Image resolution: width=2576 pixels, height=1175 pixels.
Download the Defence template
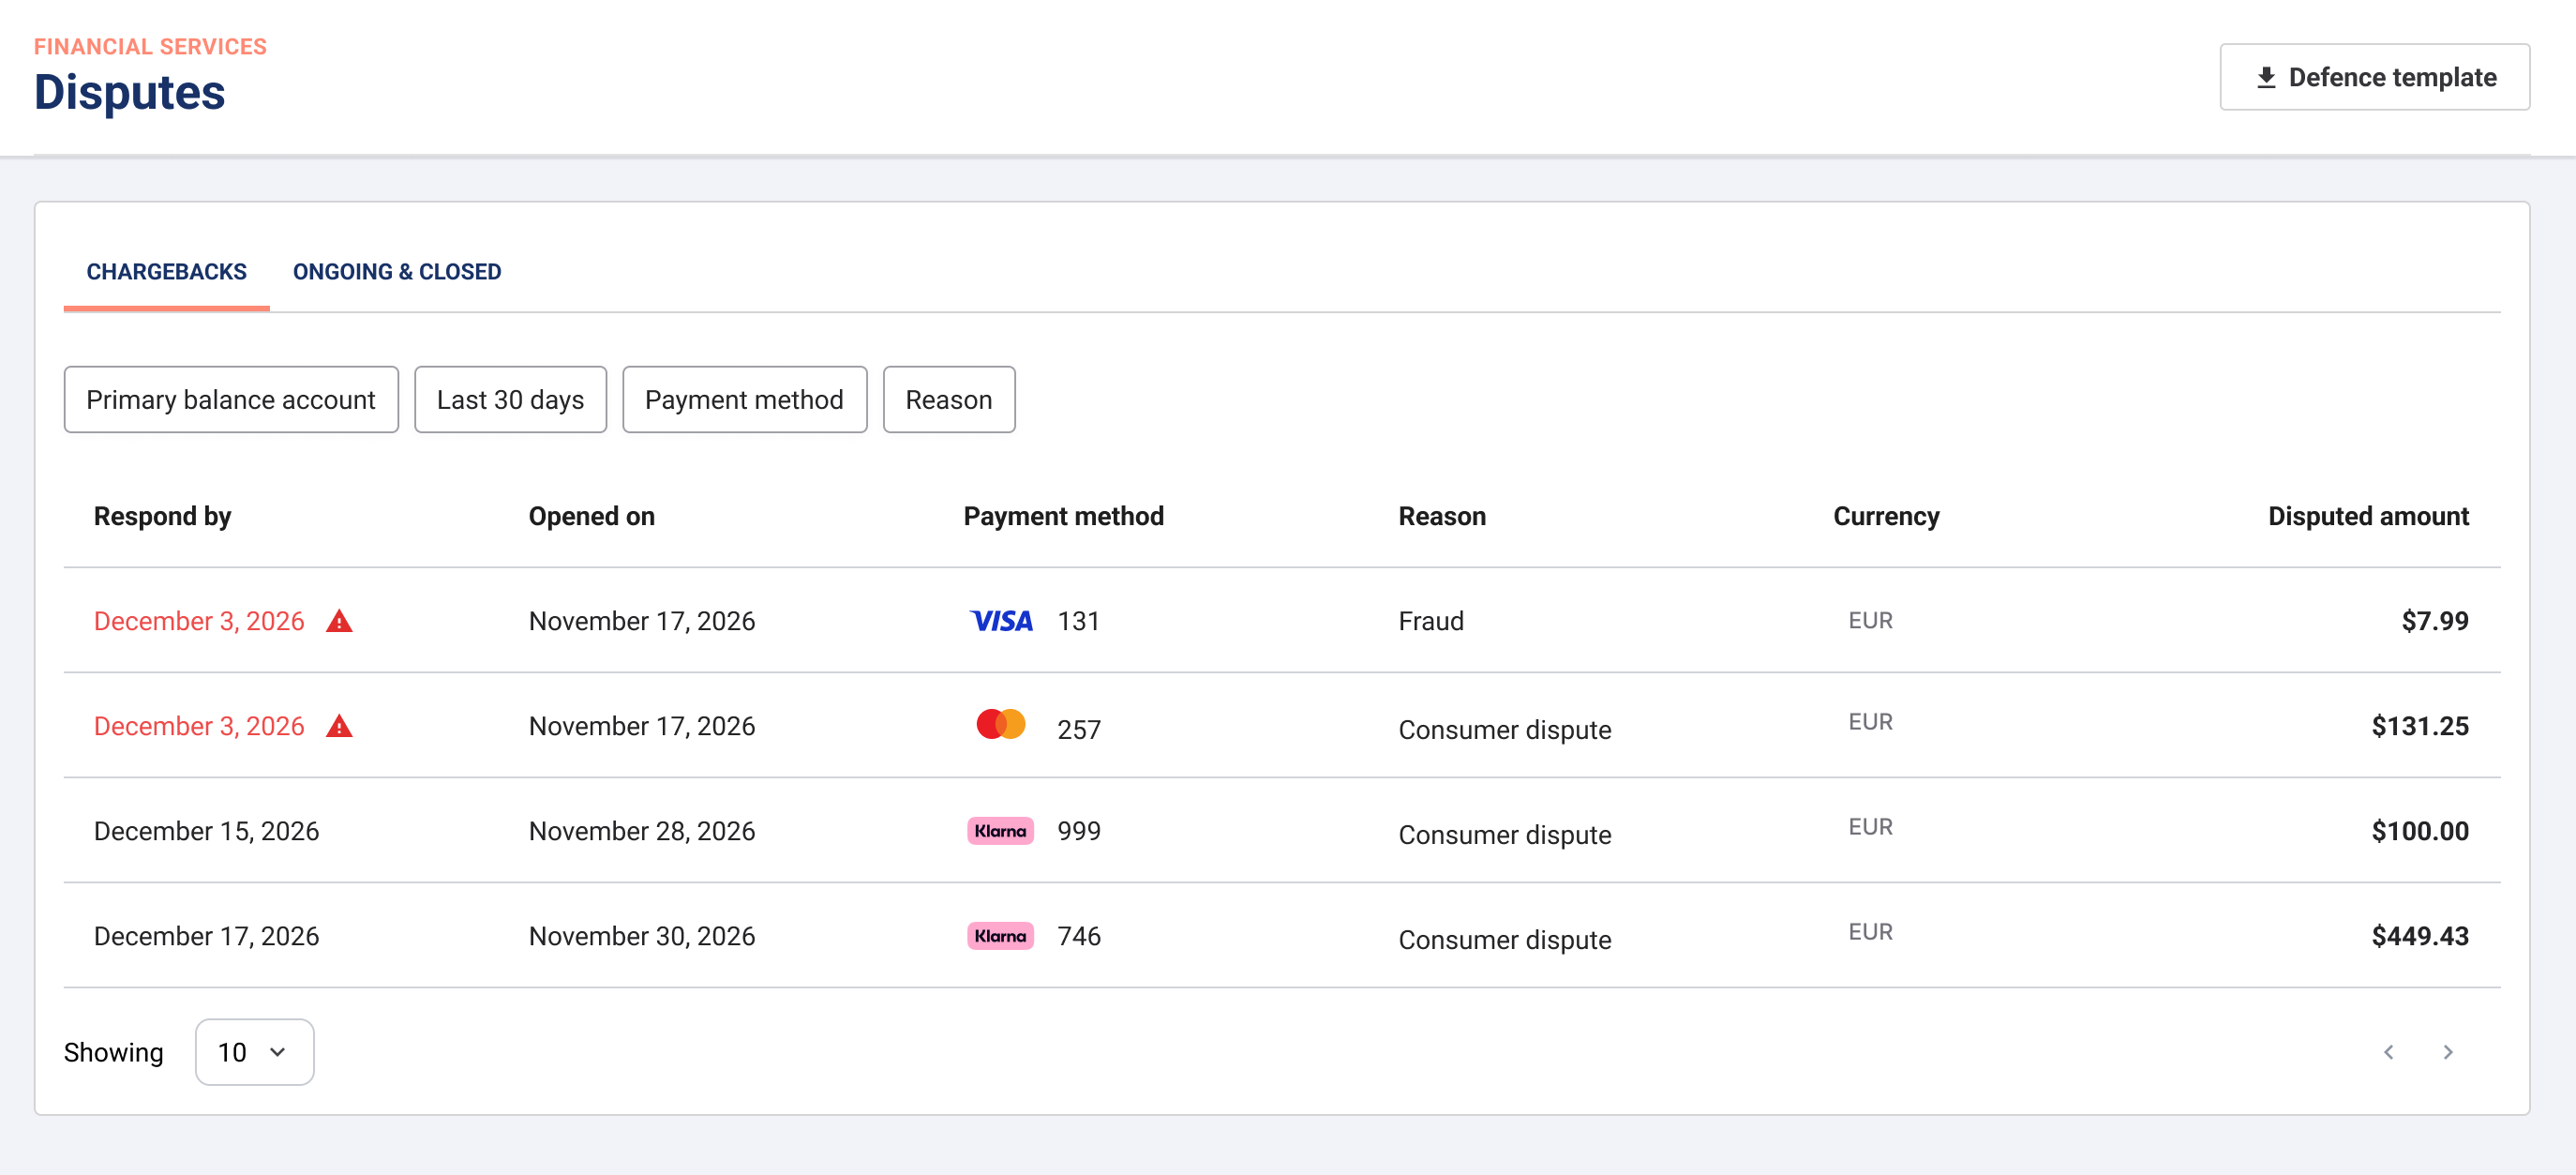(x=2374, y=77)
